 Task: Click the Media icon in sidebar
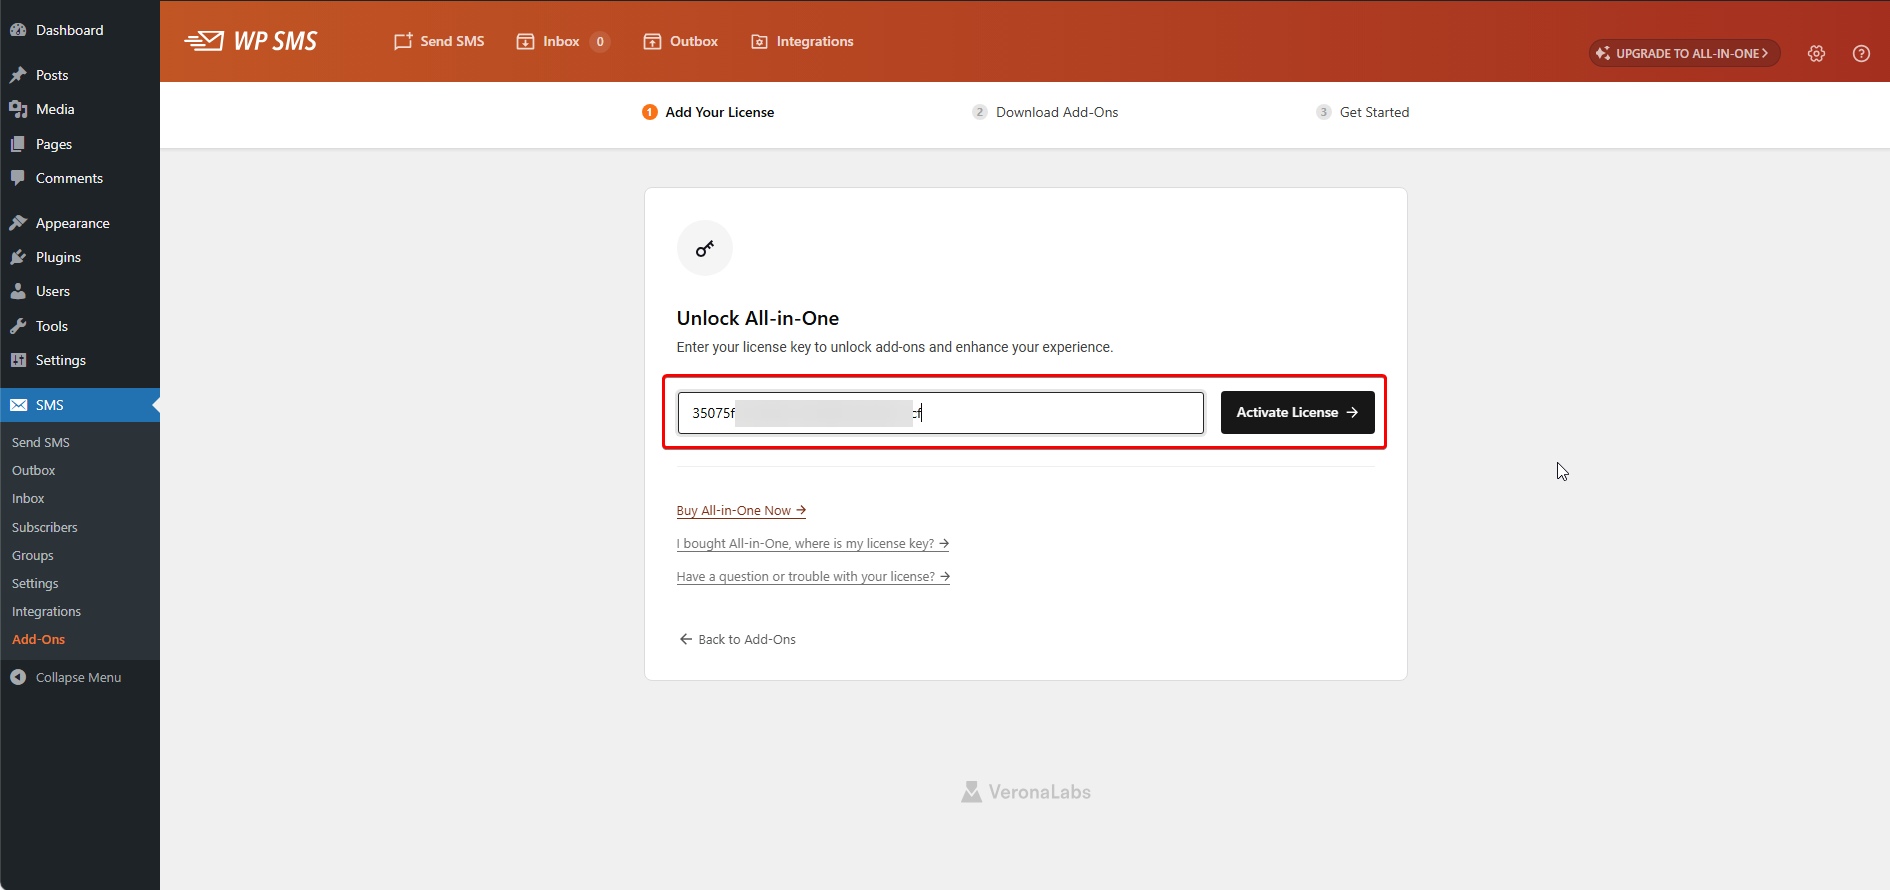(18, 109)
